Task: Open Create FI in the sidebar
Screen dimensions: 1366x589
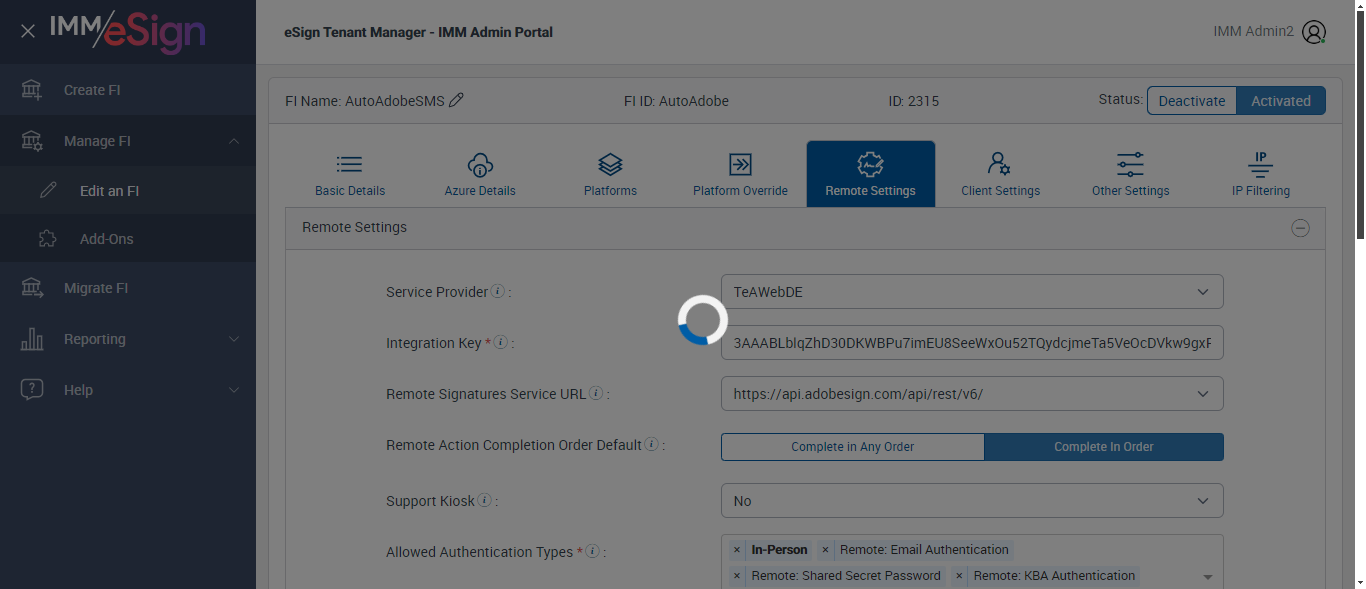Action: (x=128, y=90)
